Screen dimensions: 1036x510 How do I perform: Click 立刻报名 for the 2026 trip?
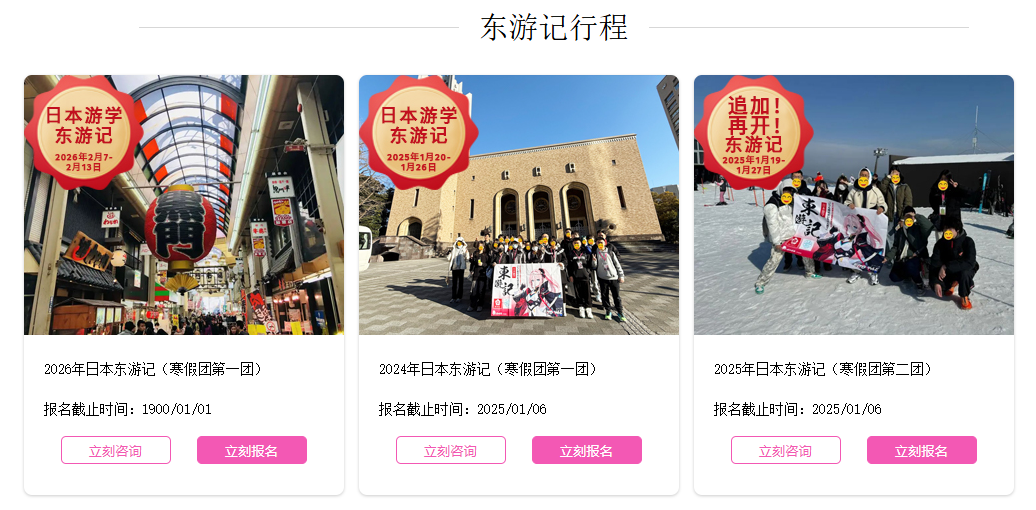tap(252, 451)
